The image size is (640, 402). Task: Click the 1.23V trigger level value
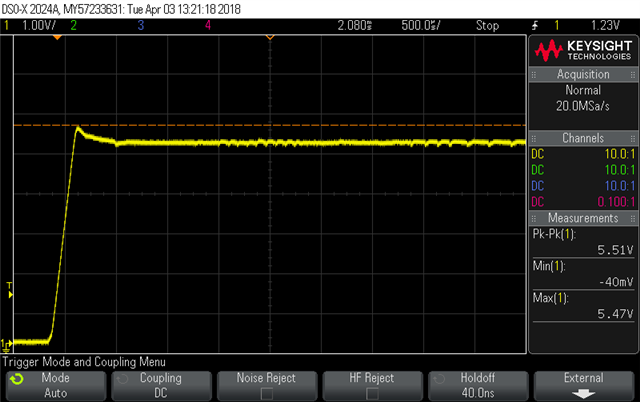(605, 25)
